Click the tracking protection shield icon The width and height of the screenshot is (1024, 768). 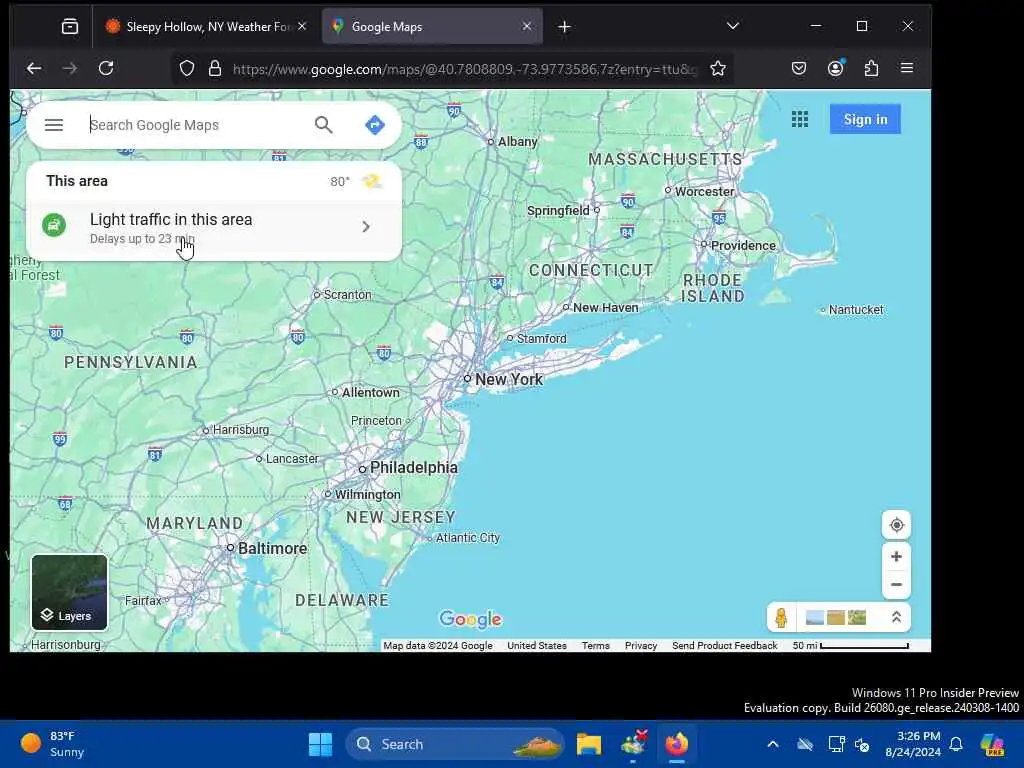point(187,69)
